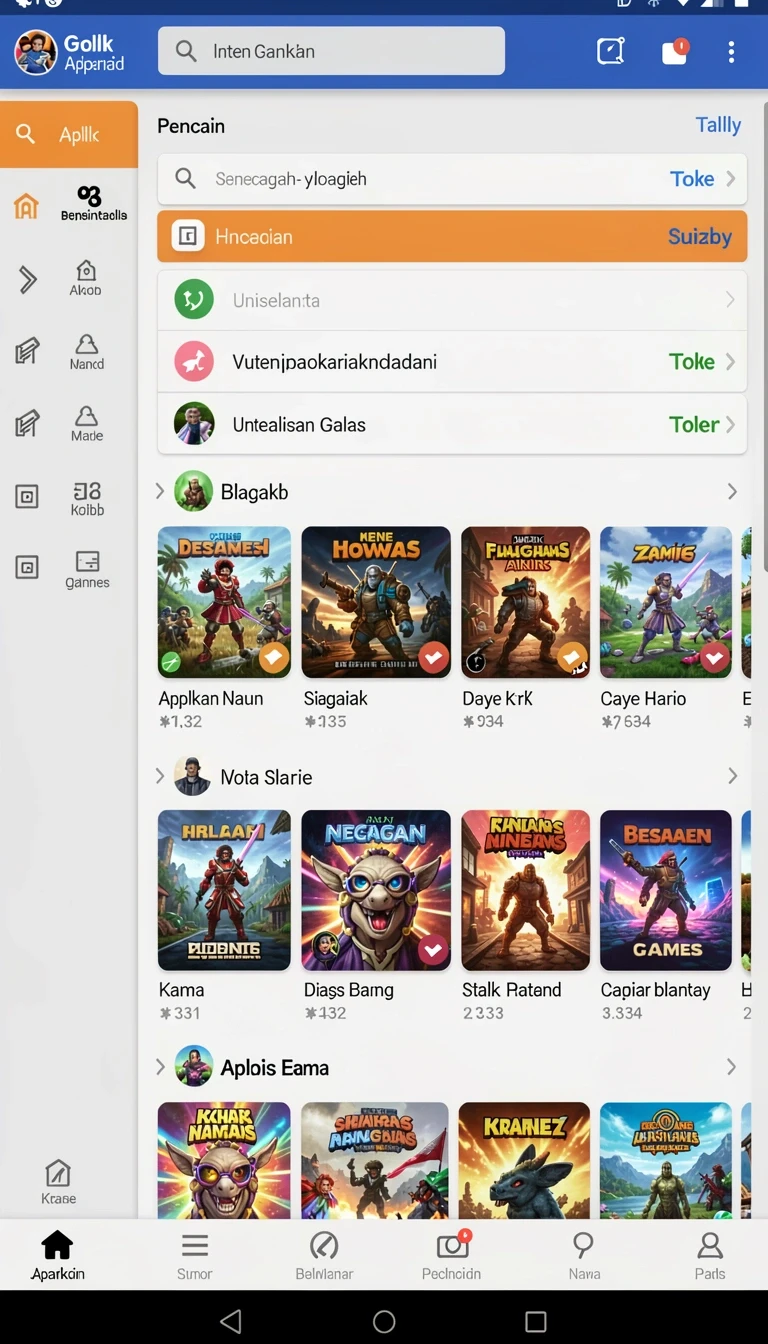768x1344 pixels.
Task: Expand the Untealisan Galas row chevron
Action: click(x=731, y=424)
